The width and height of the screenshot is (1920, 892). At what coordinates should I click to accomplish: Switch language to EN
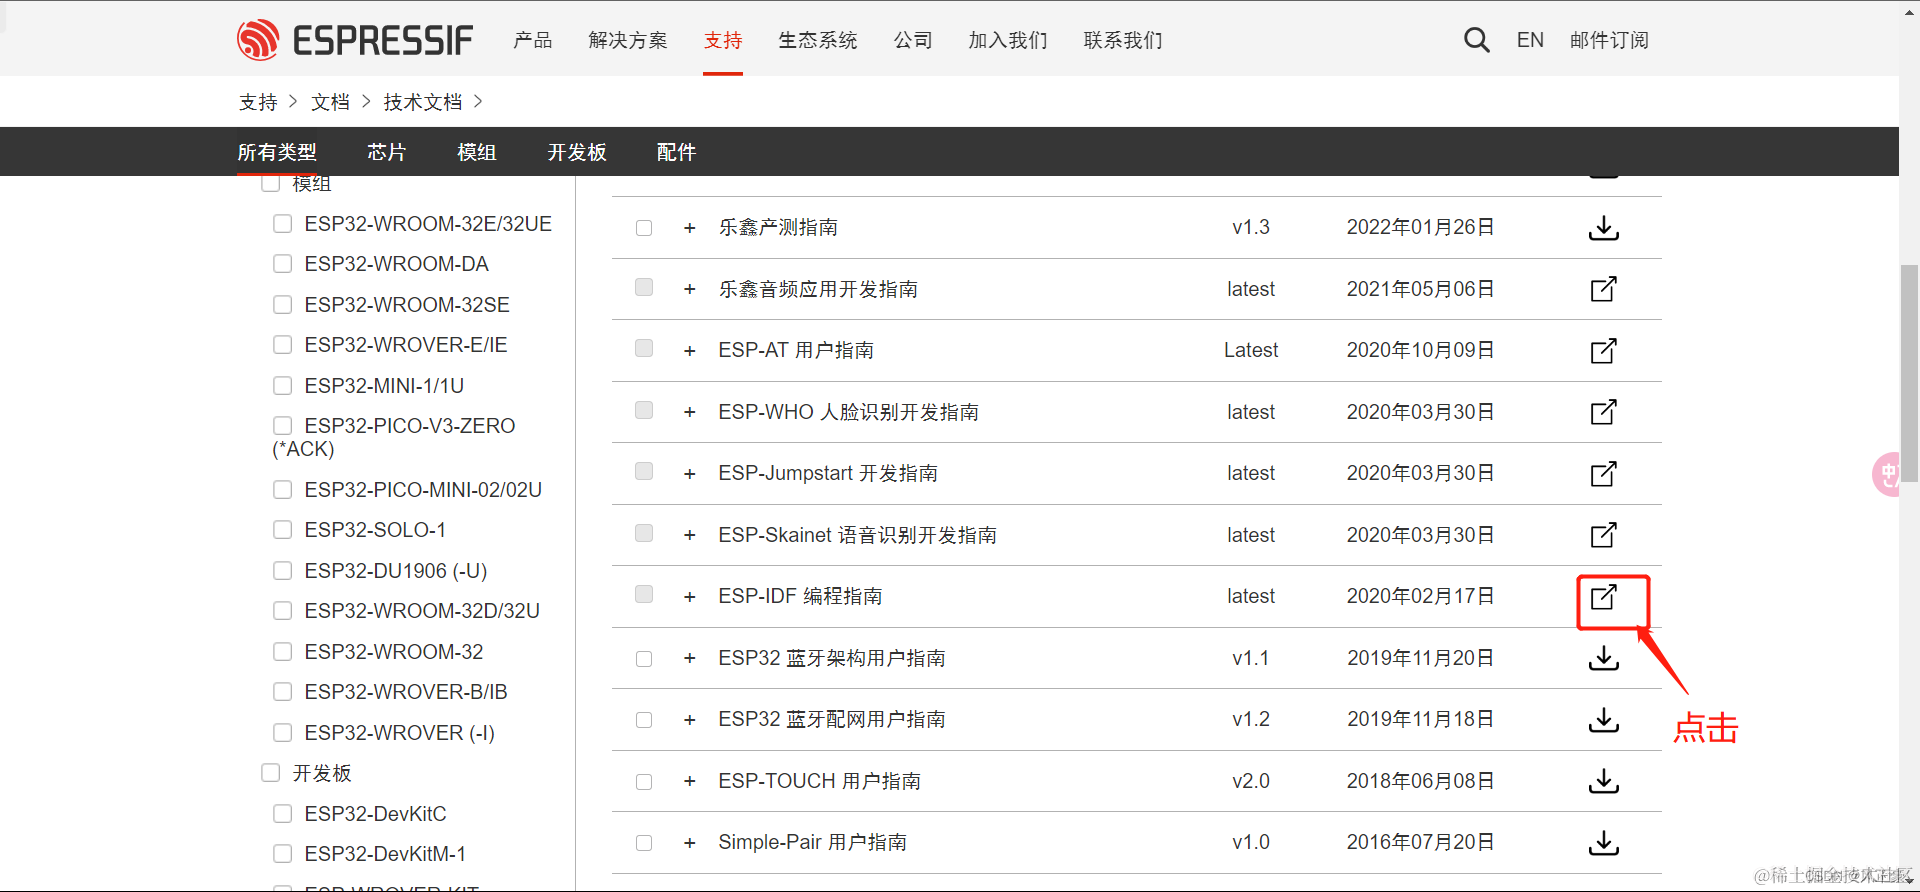point(1530,40)
